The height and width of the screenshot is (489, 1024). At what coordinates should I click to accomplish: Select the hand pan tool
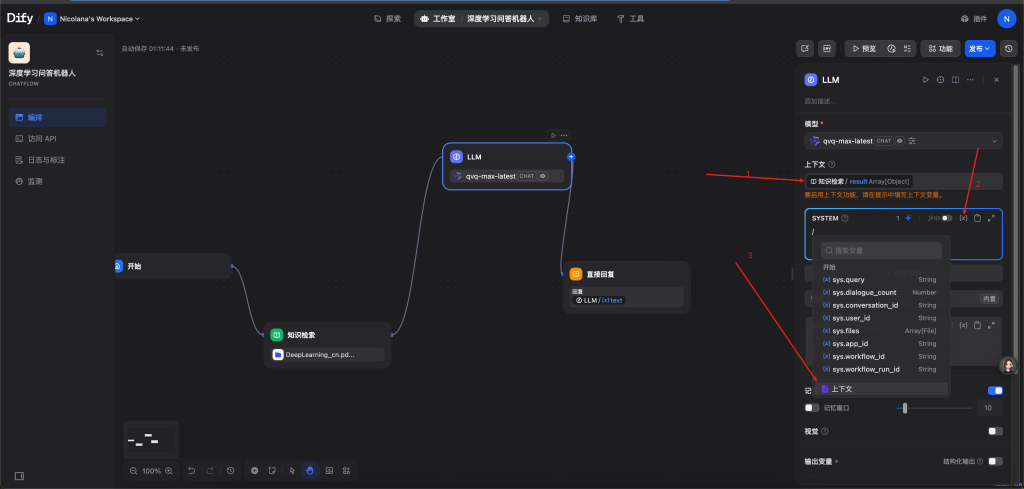click(310, 470)
